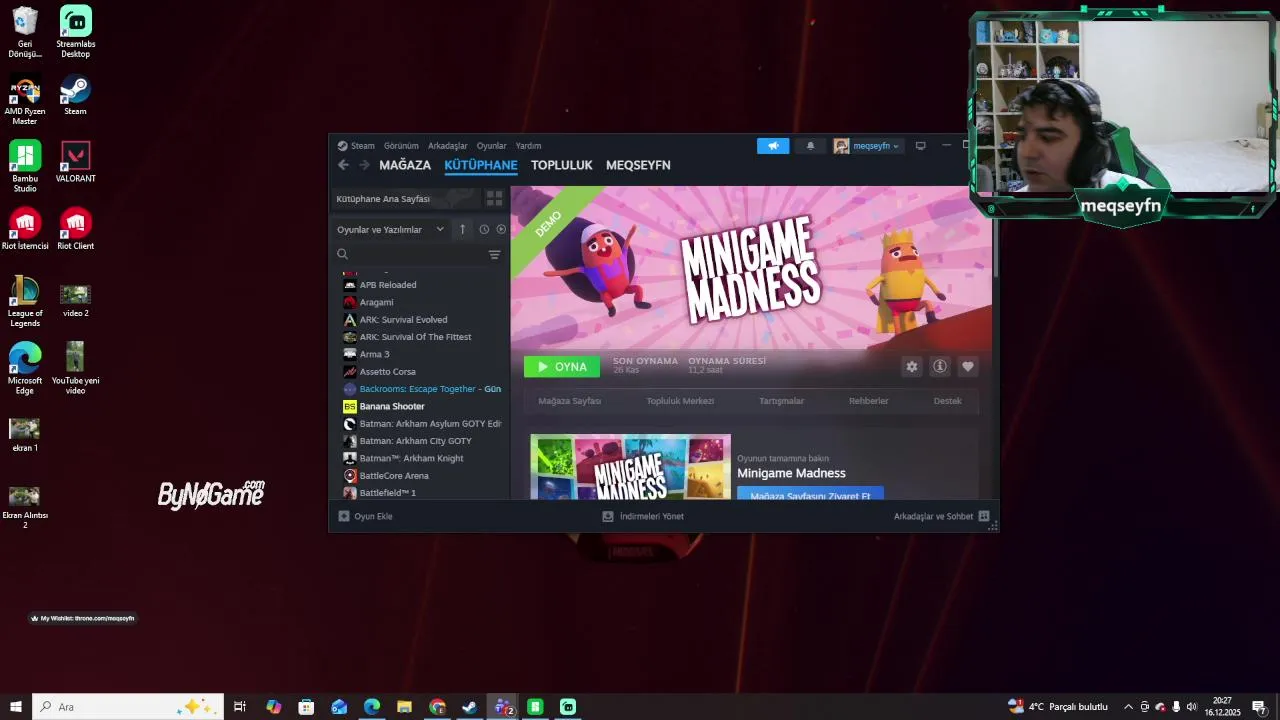
Task: Open the game info icon
Action: pos(940,367)
